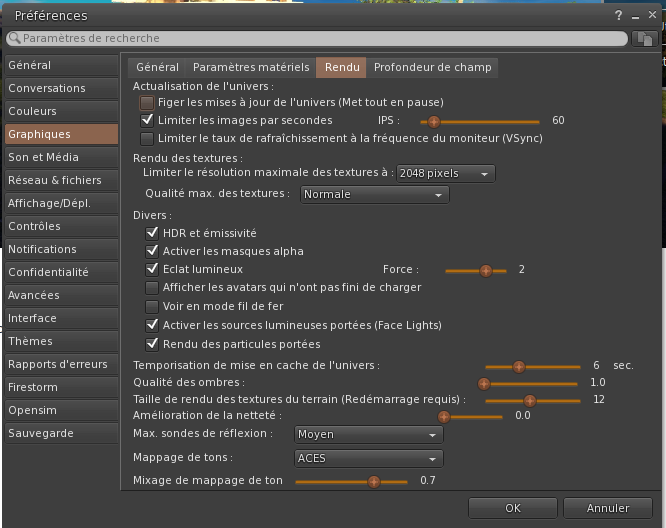Open the 'Paramètres matériels' tab
This screenshot has width=666, height=528.
(x=251, y=67)
